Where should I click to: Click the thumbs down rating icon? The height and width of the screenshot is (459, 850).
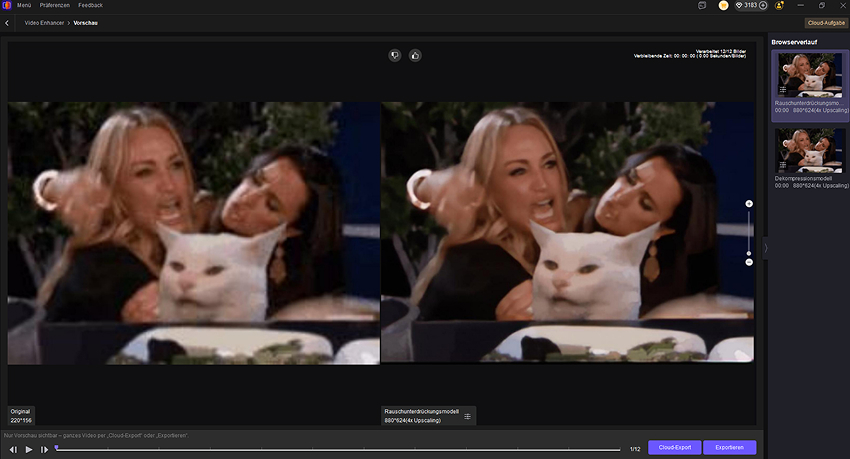point(395,55)
